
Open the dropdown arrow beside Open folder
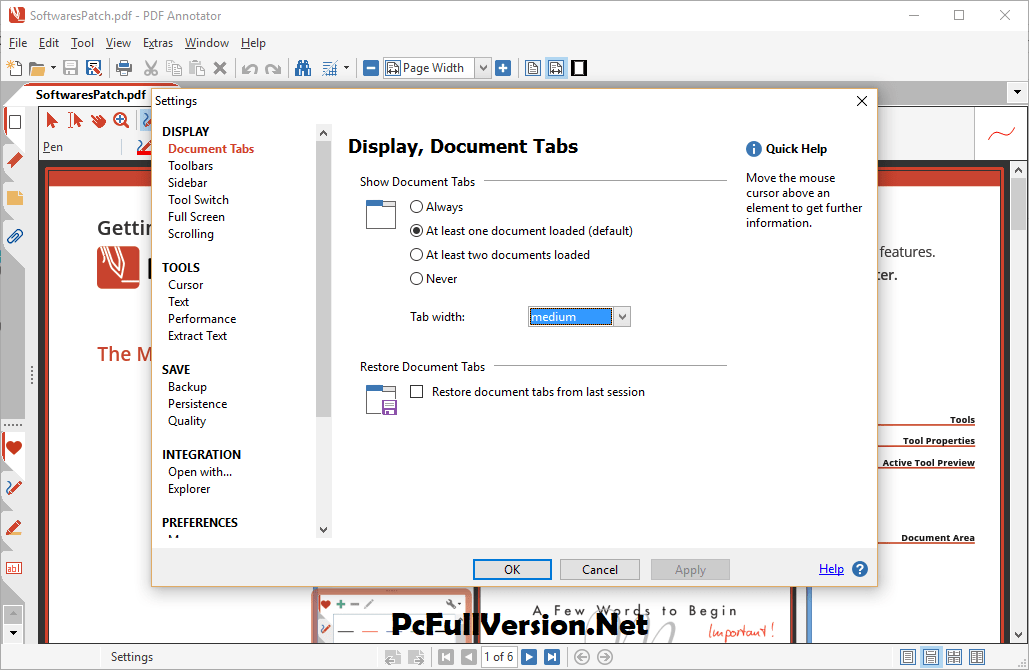tap(53, 68)
